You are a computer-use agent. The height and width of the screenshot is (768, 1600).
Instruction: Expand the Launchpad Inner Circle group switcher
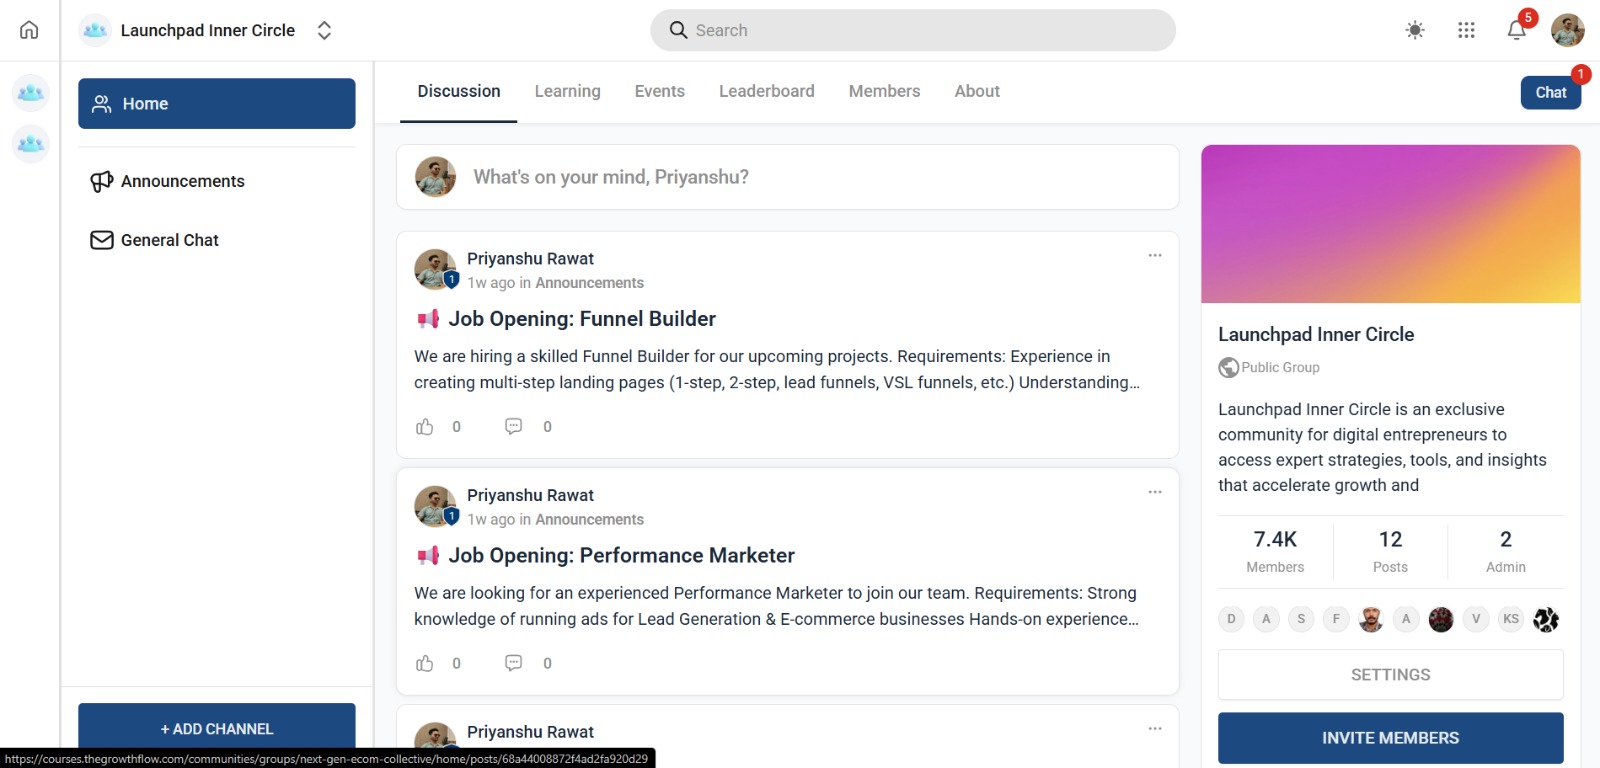(324, 30)
